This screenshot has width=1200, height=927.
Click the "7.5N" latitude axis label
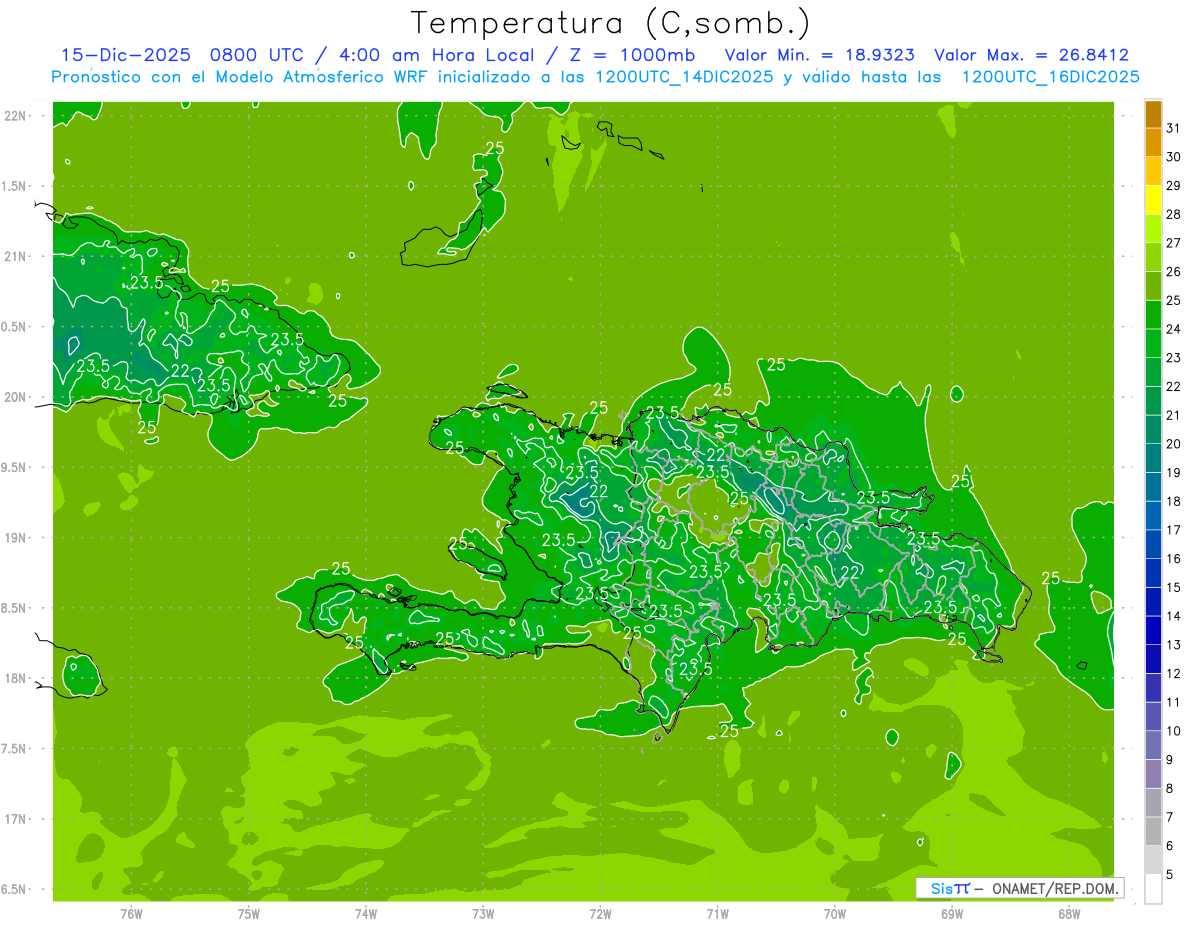pyautogui.click(x=15, y=749)
